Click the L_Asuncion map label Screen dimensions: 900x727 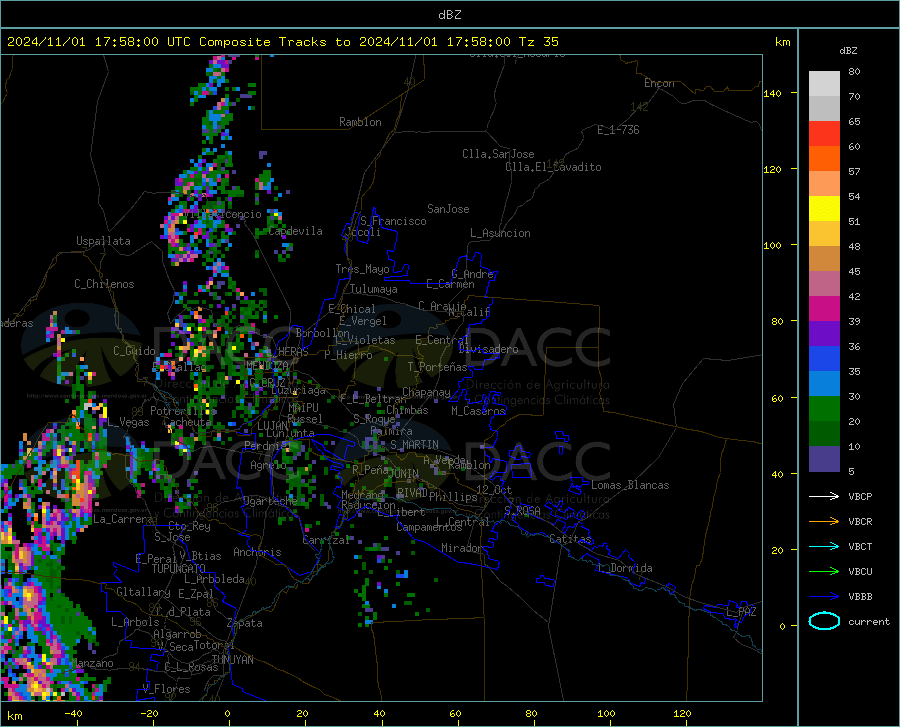[500, 233]
